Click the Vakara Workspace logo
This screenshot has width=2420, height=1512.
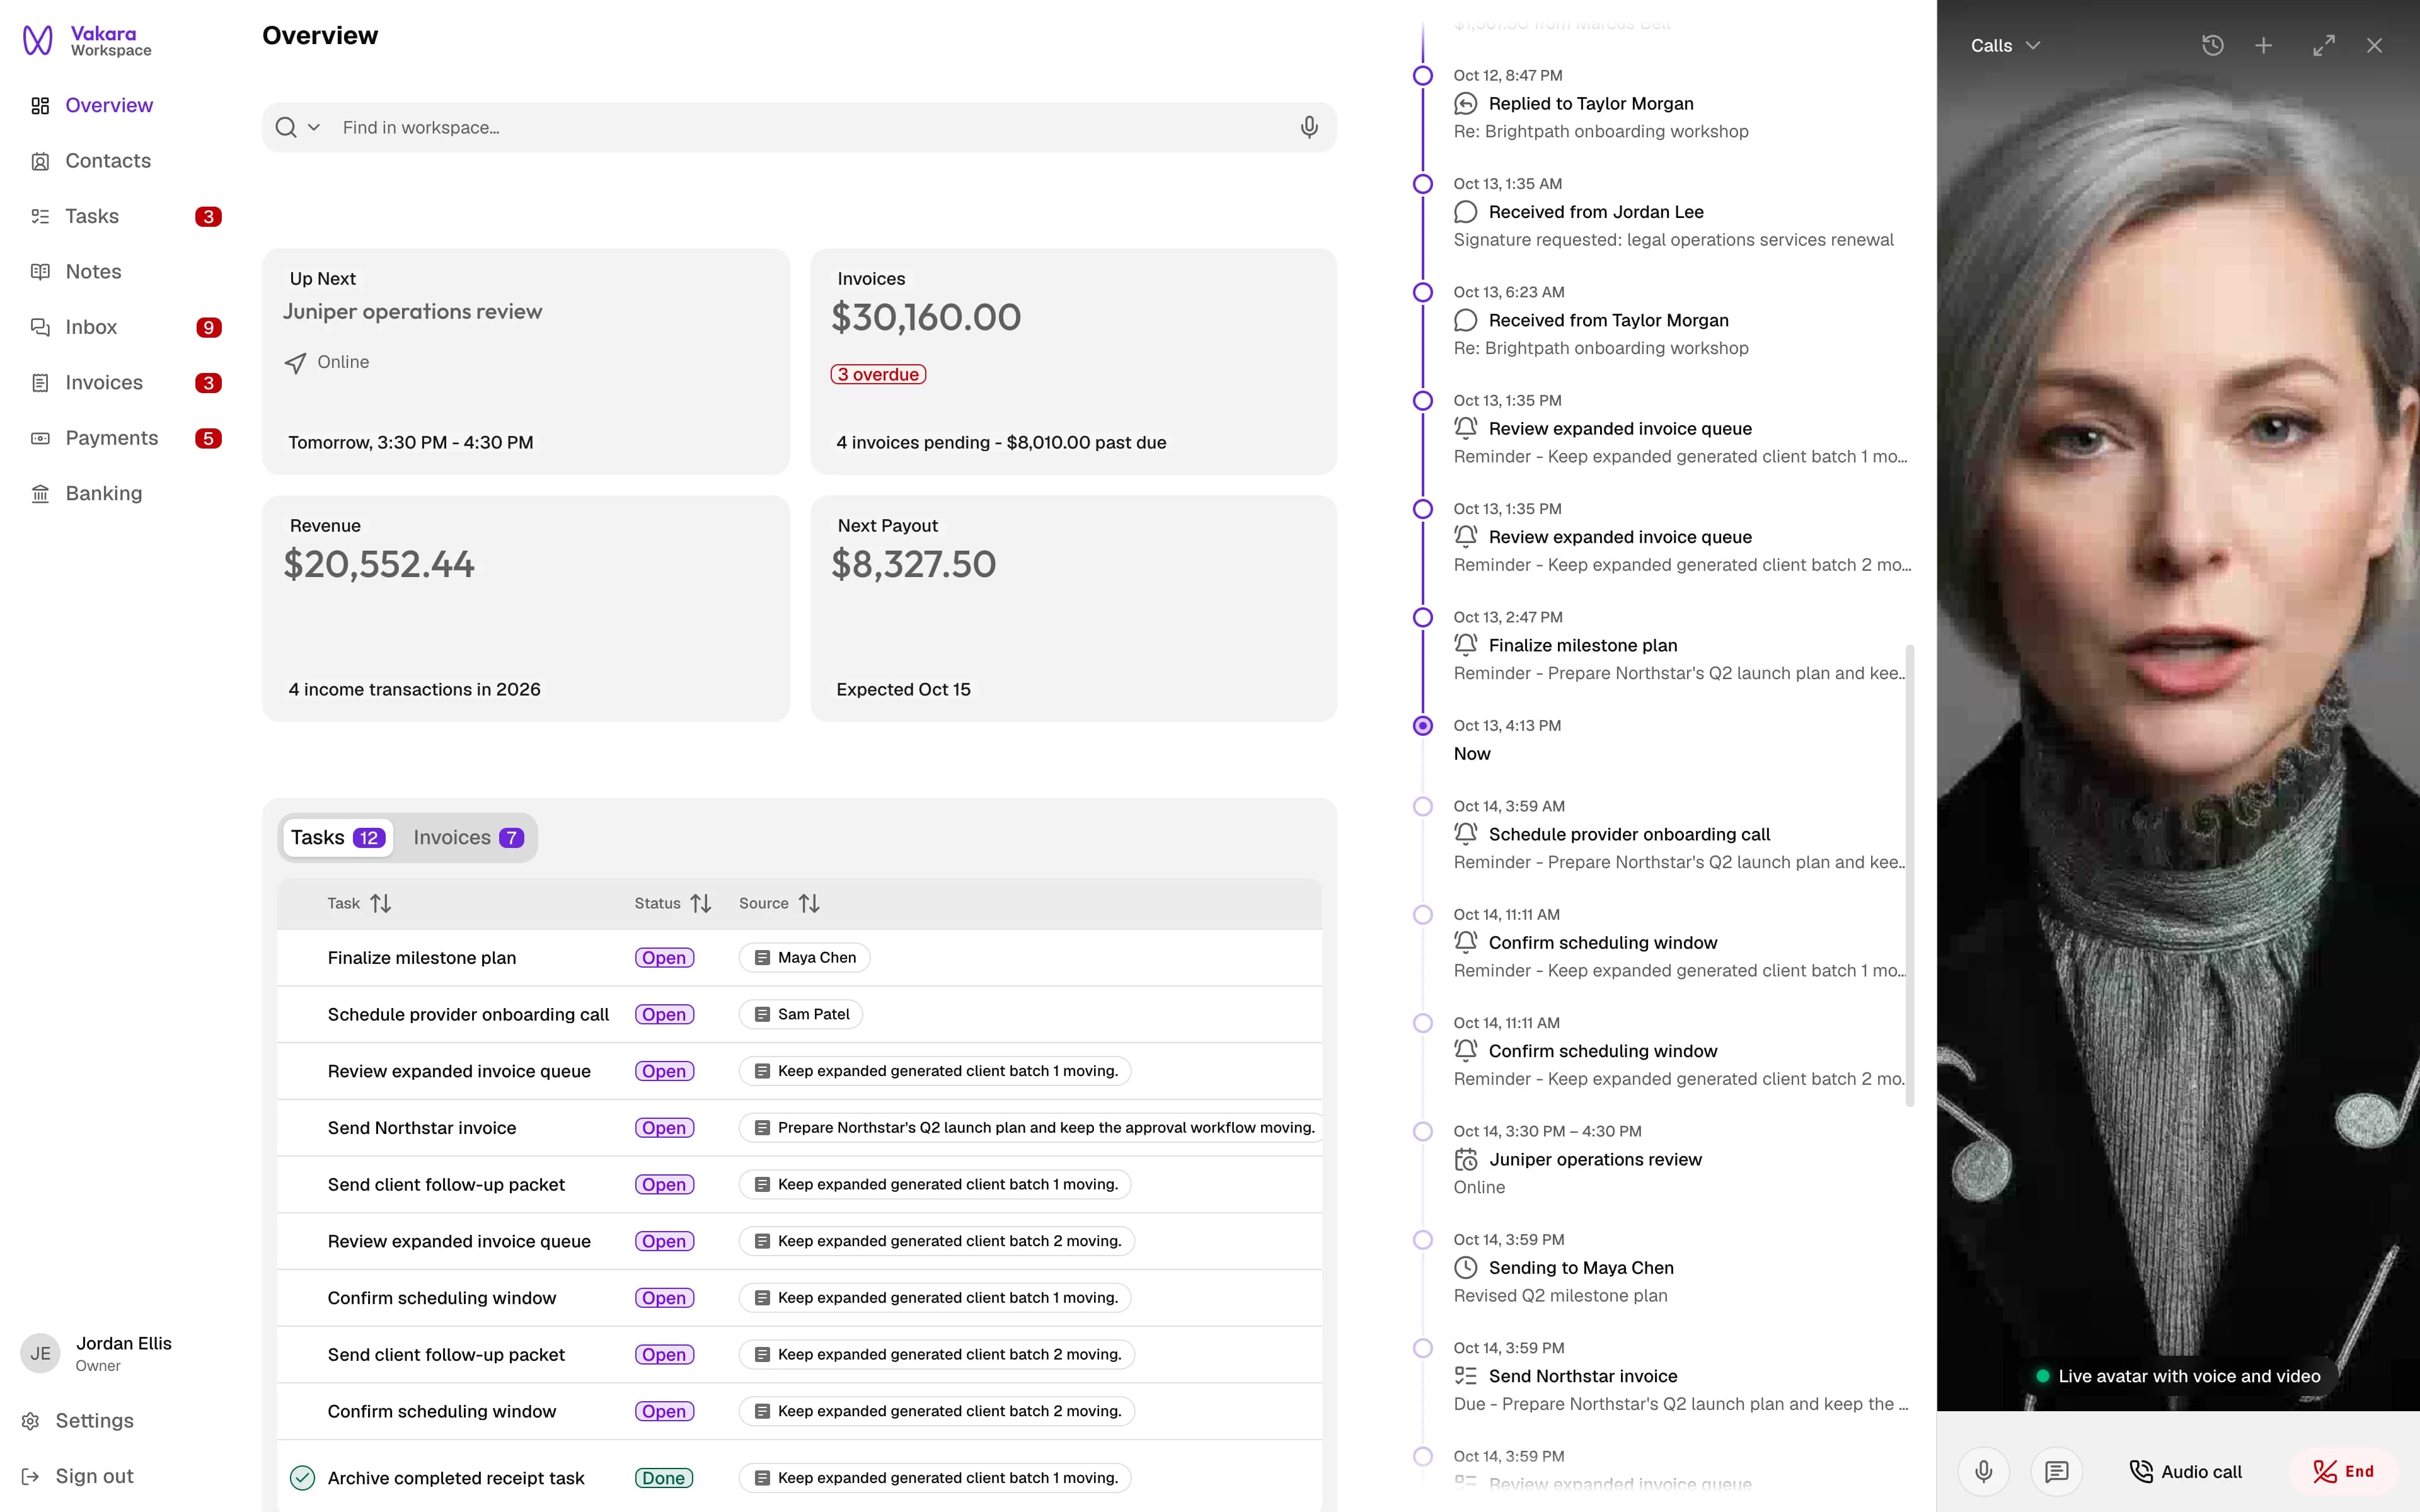point(87,41)
